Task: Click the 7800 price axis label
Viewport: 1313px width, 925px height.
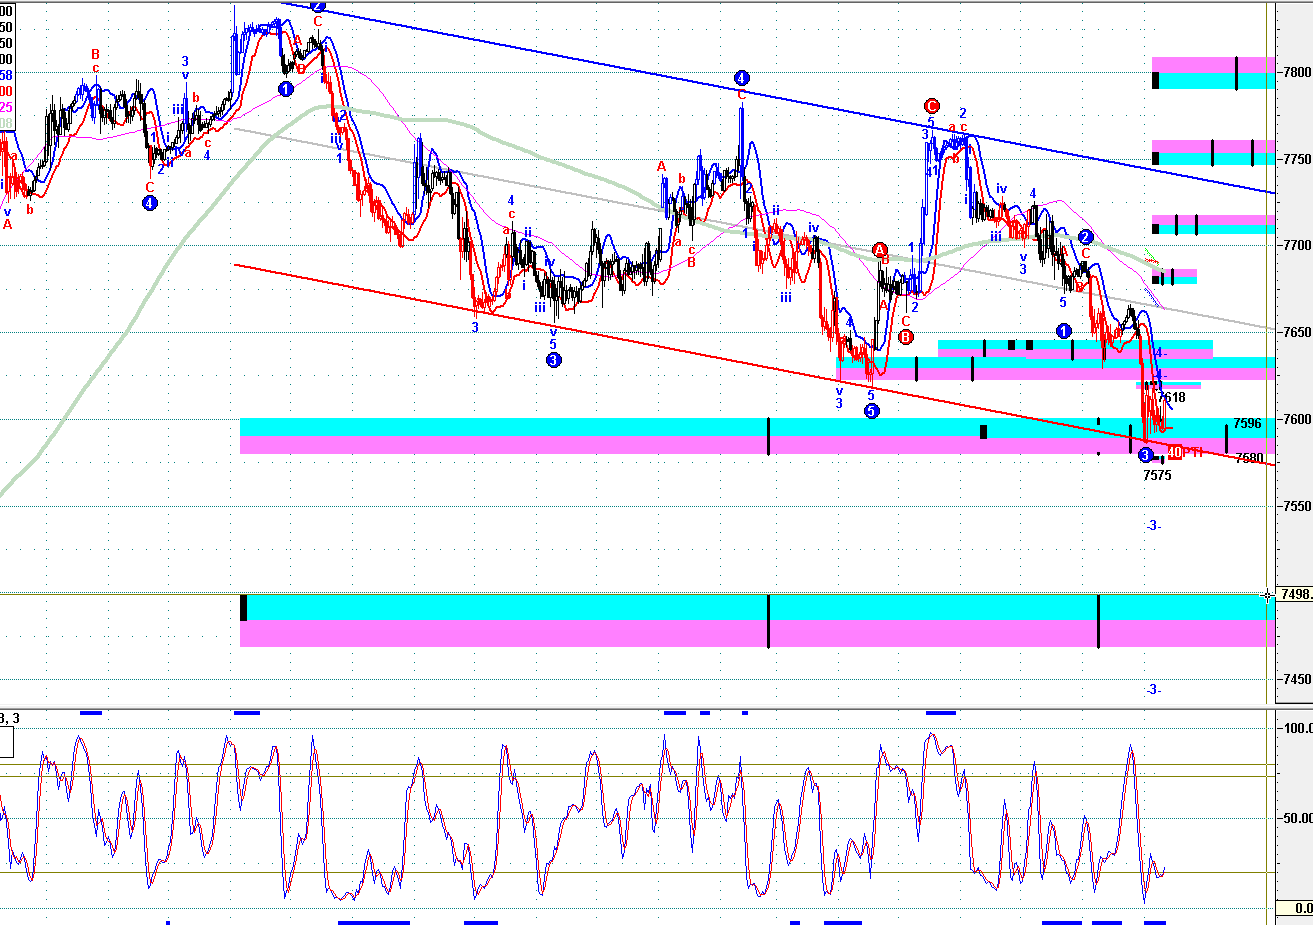Action: coord(1297,72)
